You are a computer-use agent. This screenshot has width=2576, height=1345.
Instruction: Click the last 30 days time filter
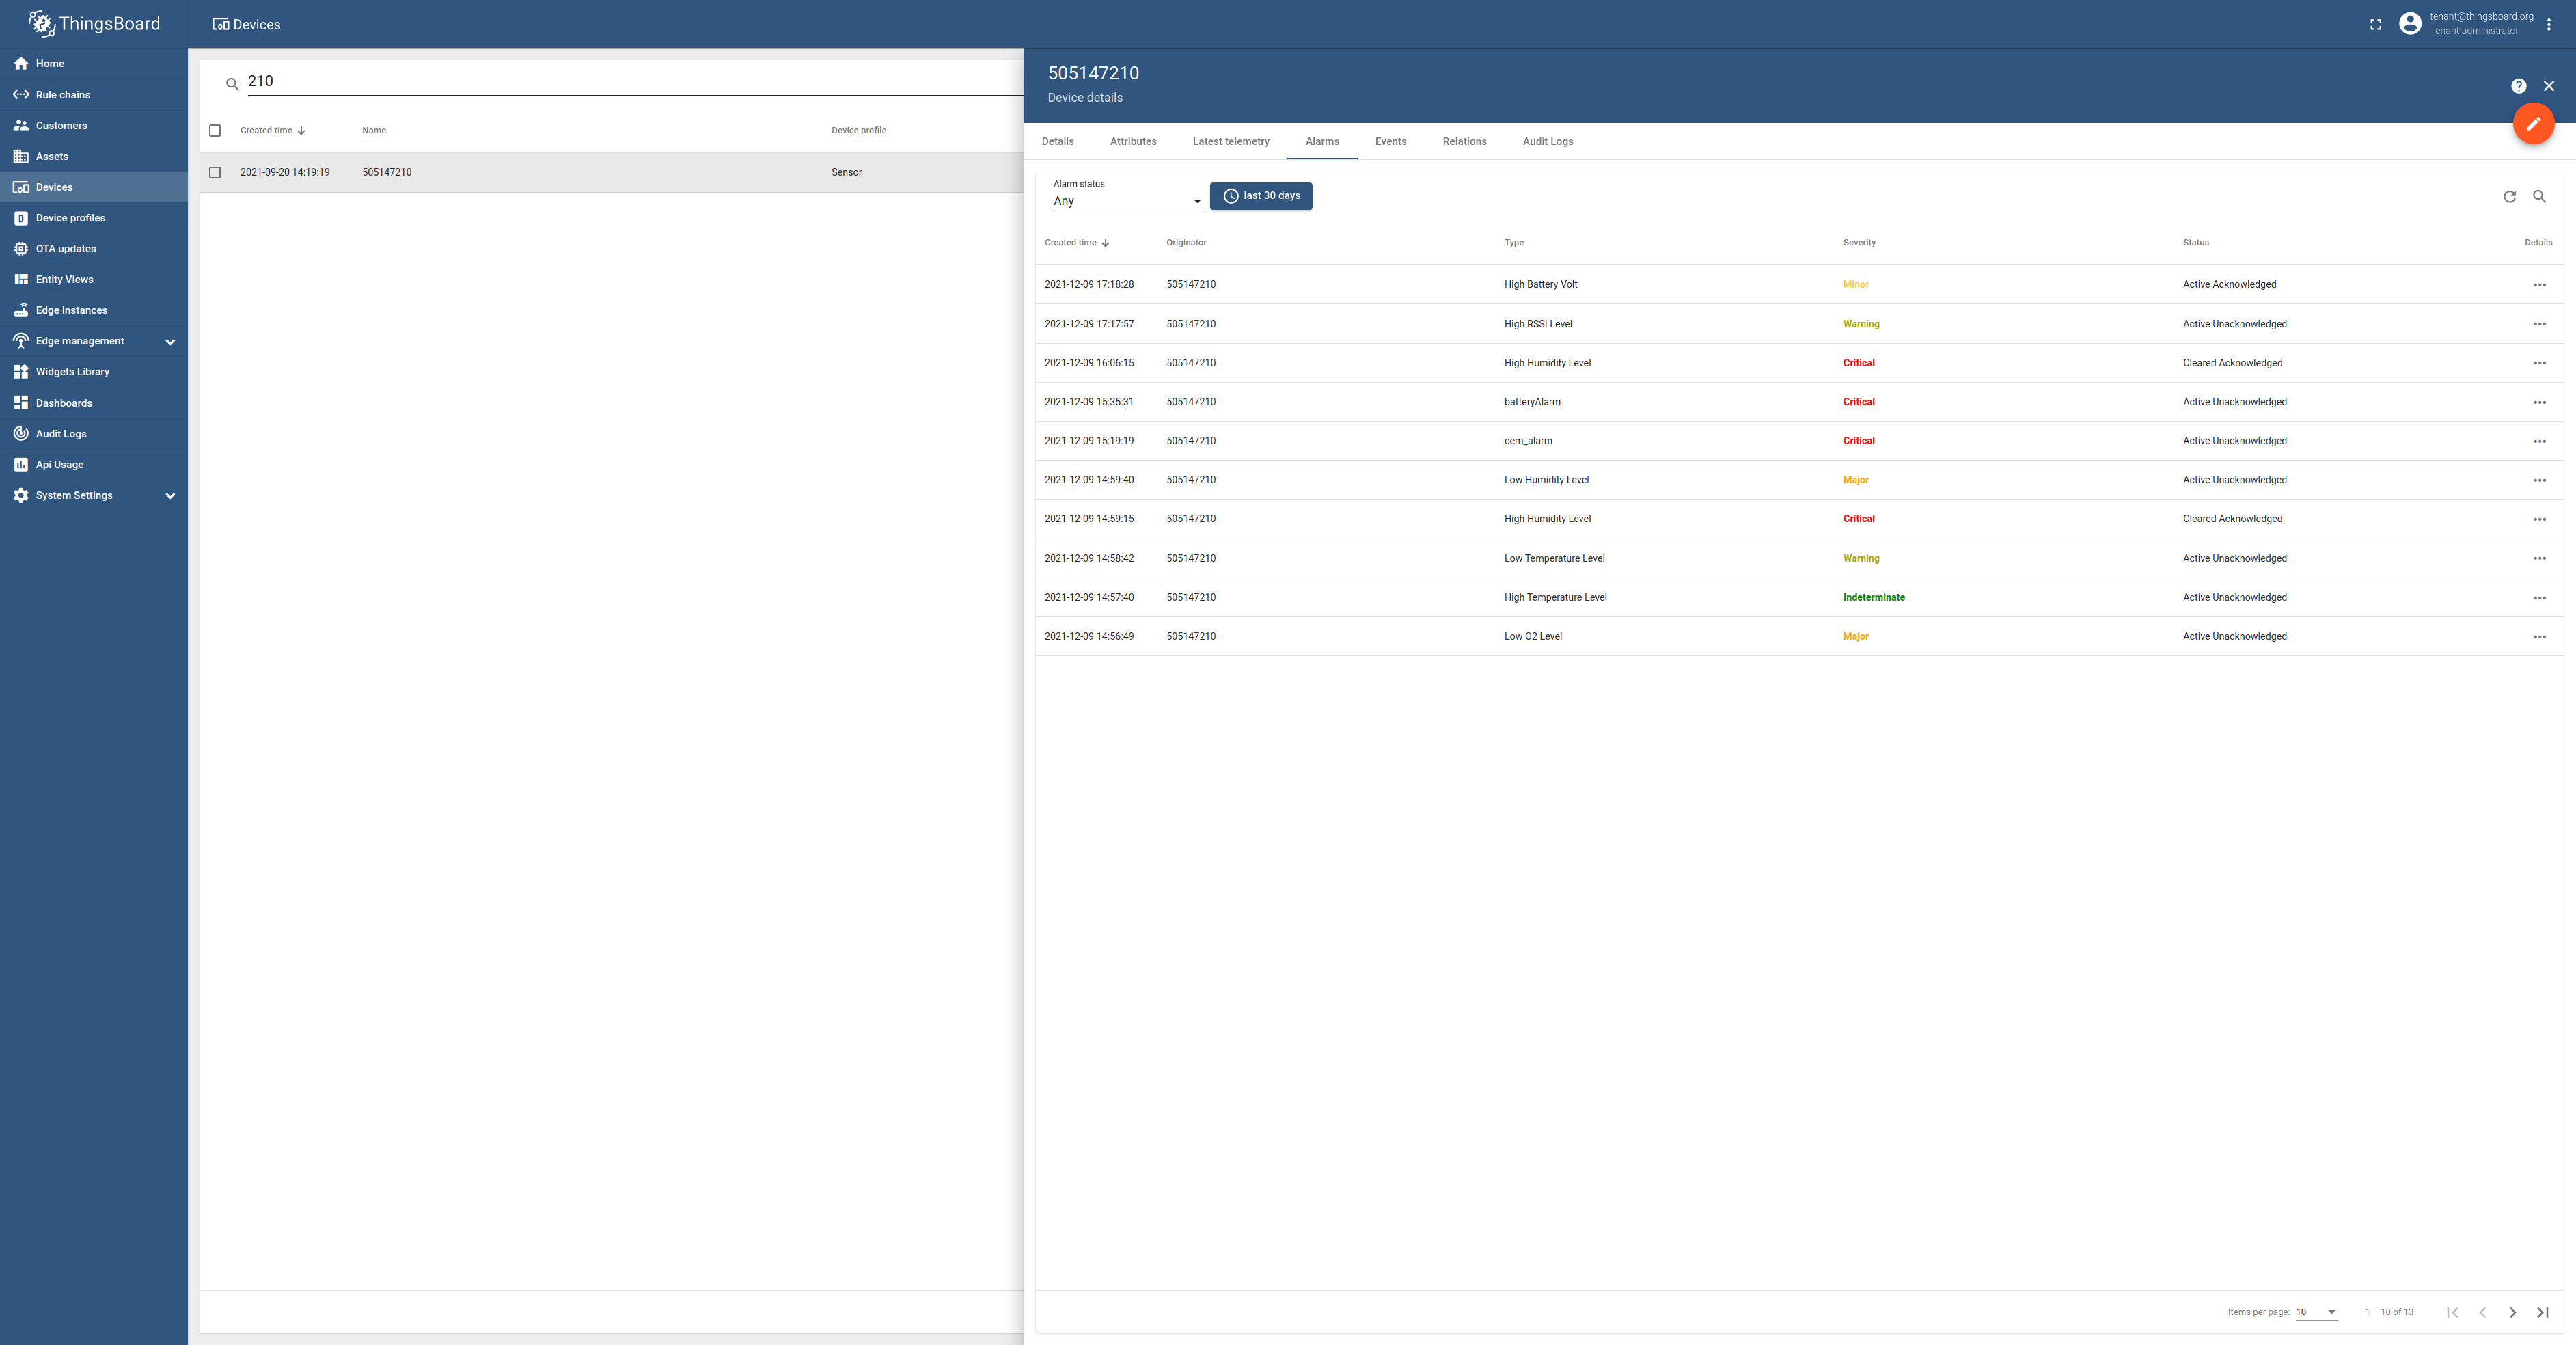[x=1261, y=196]
